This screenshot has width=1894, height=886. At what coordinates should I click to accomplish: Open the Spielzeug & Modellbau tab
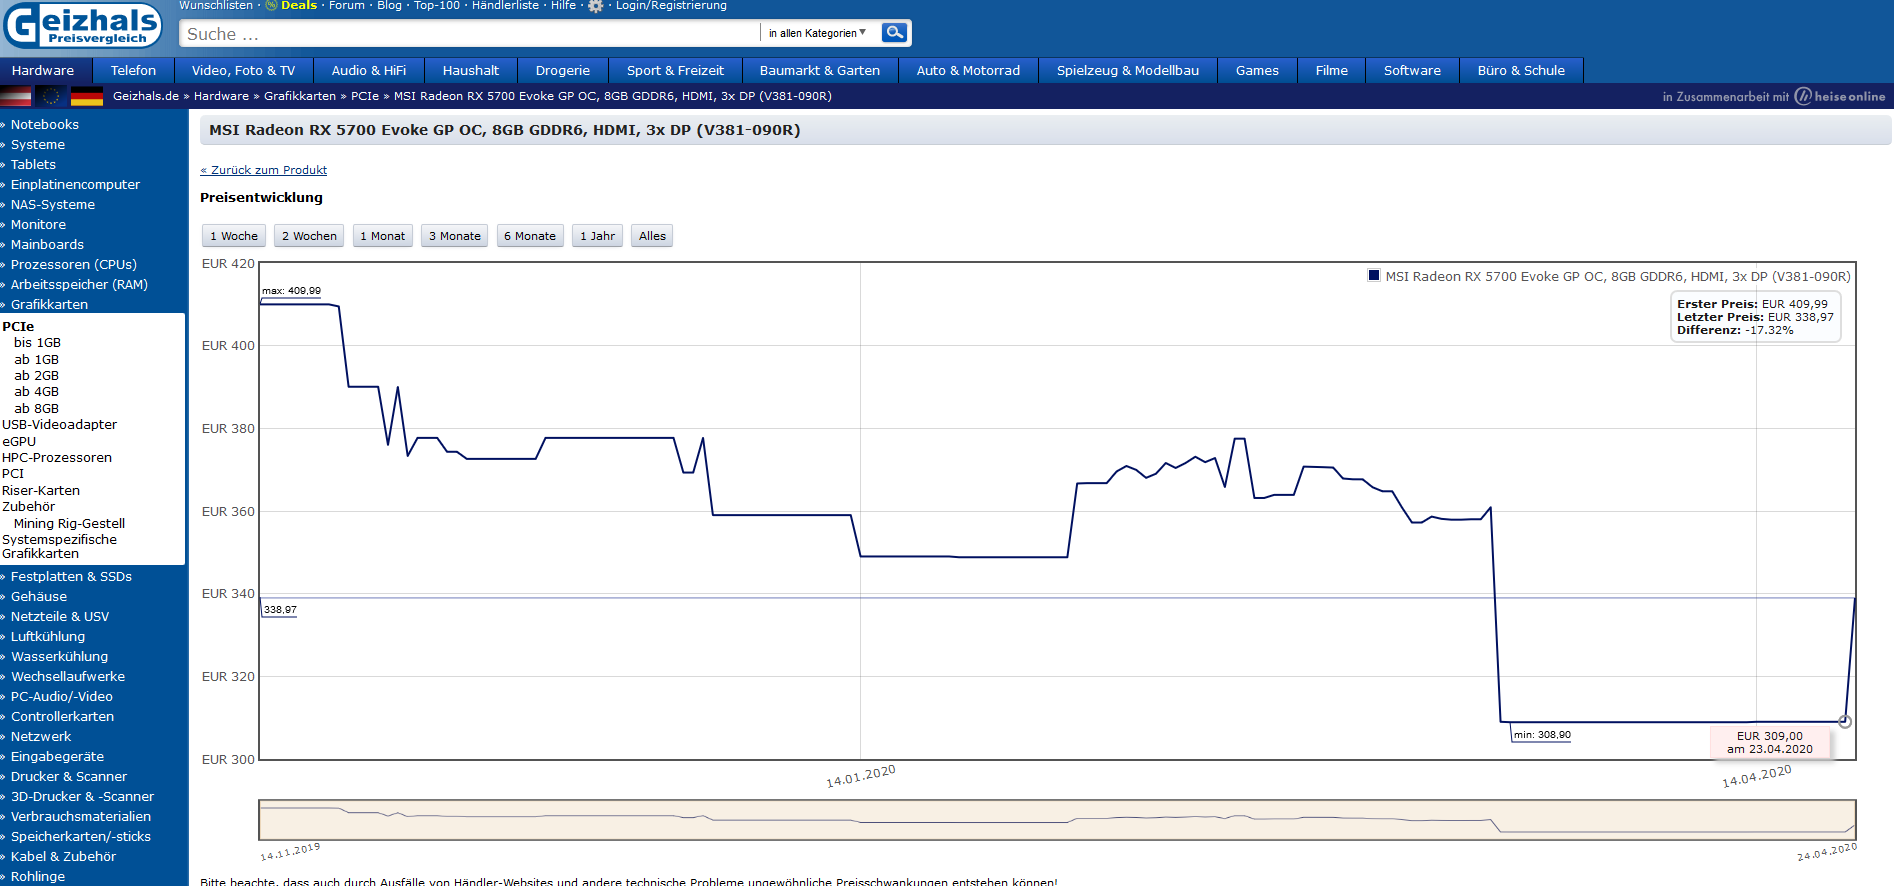1128,70
